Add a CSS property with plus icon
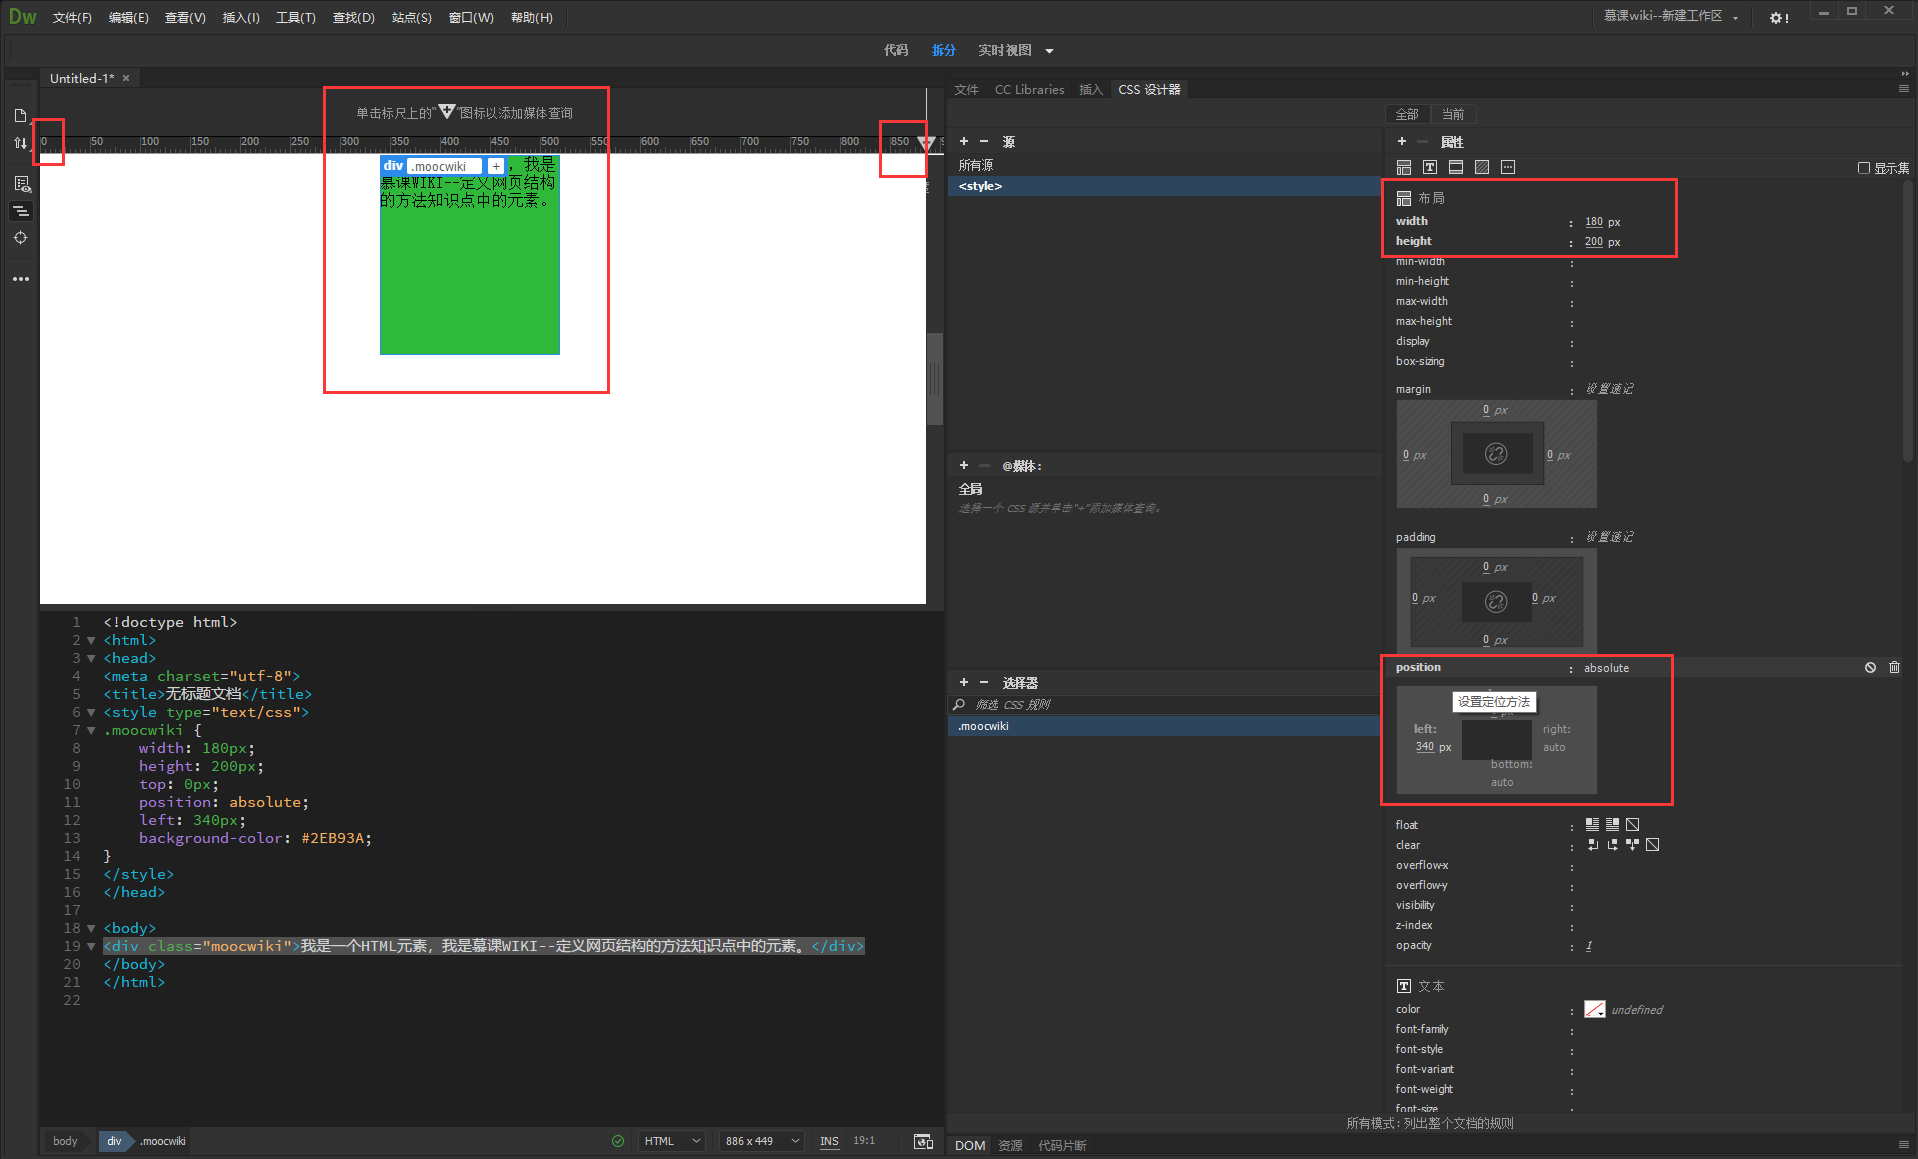 click(1401, 142)
